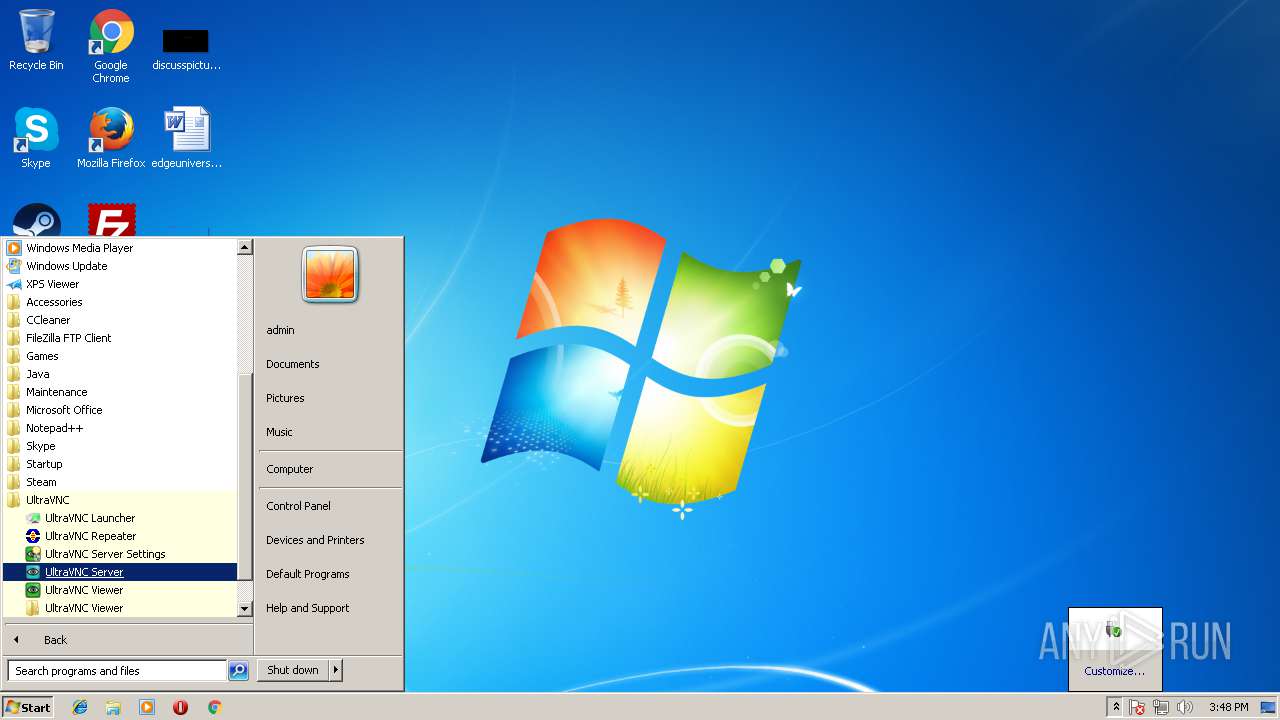Launch Skype from the desktop icon
1280x720 pixels.
[x=36, y=138]
